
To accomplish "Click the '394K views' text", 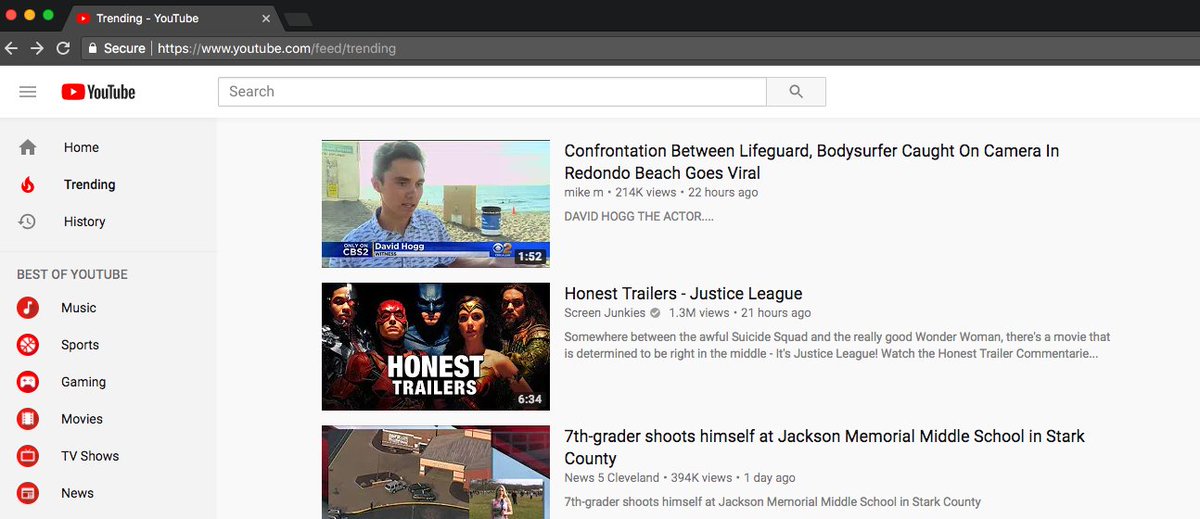I will point(701,478).
